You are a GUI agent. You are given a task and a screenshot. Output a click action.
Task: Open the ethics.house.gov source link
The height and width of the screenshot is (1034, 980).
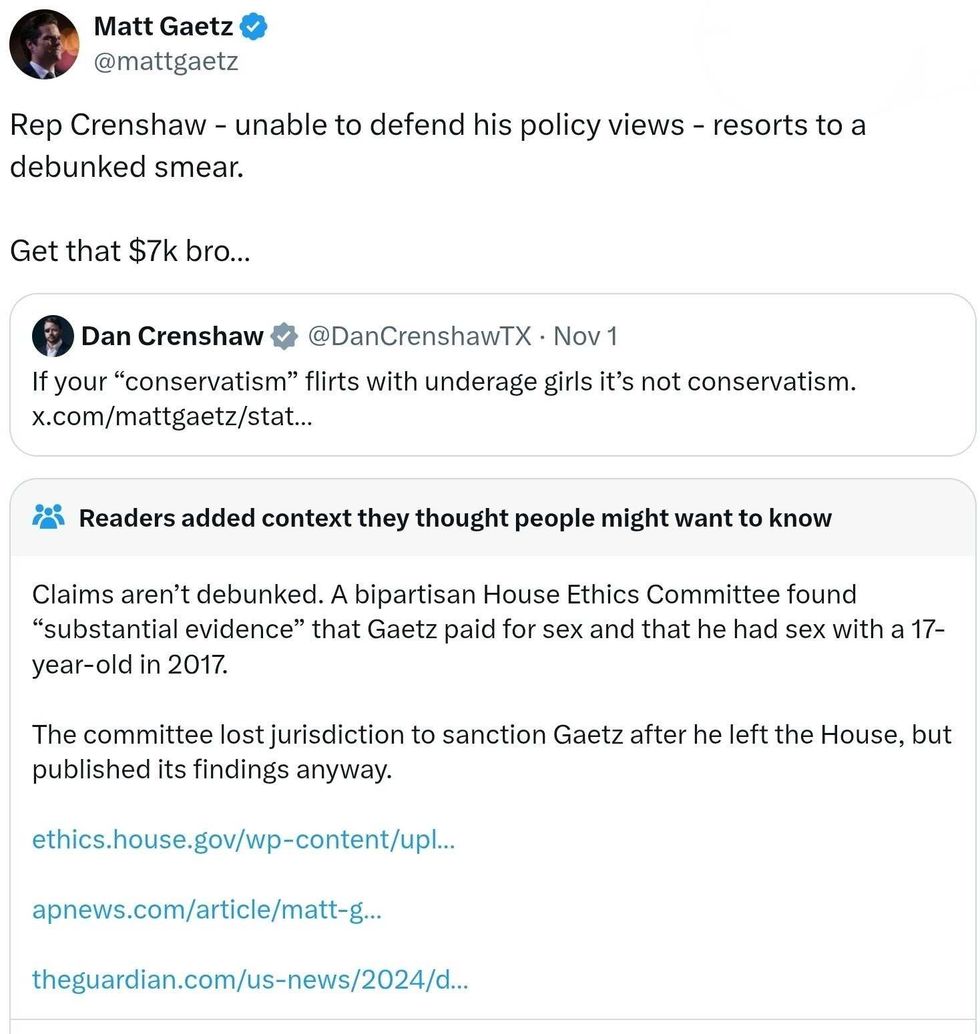pyautogui.click(x=244, y=838)
